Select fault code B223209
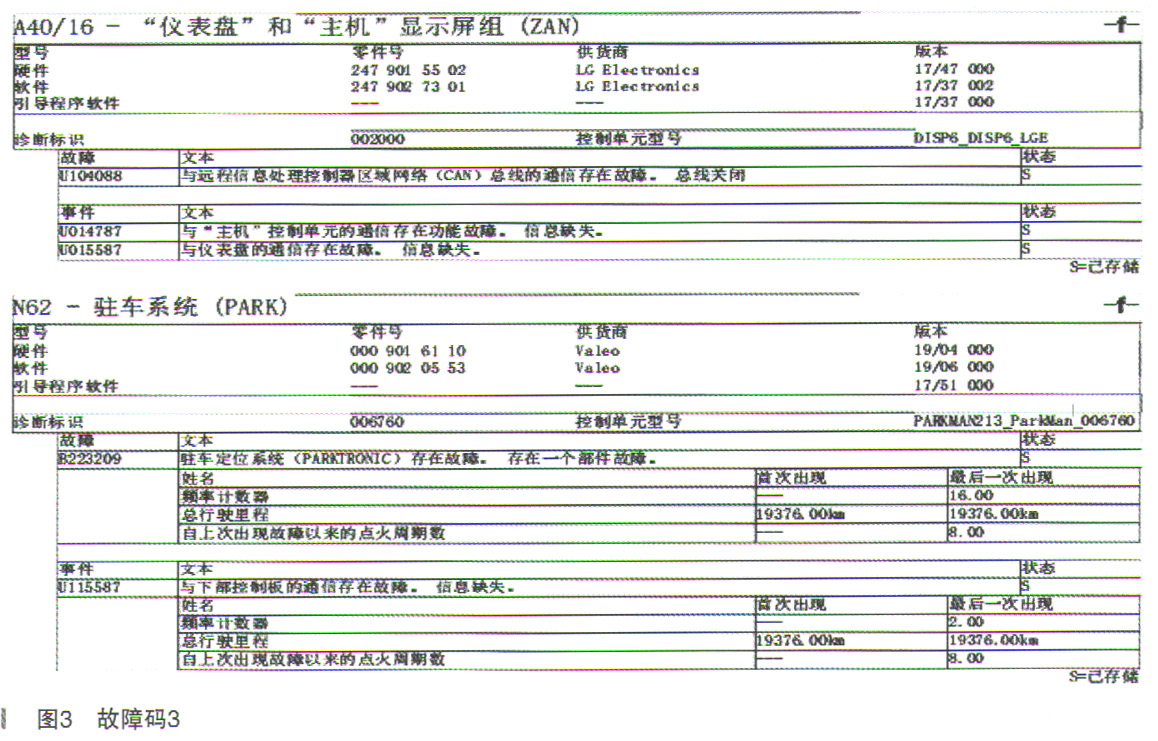The width and height of the screenshot is (1158, 741). click(x=90, y=459)
